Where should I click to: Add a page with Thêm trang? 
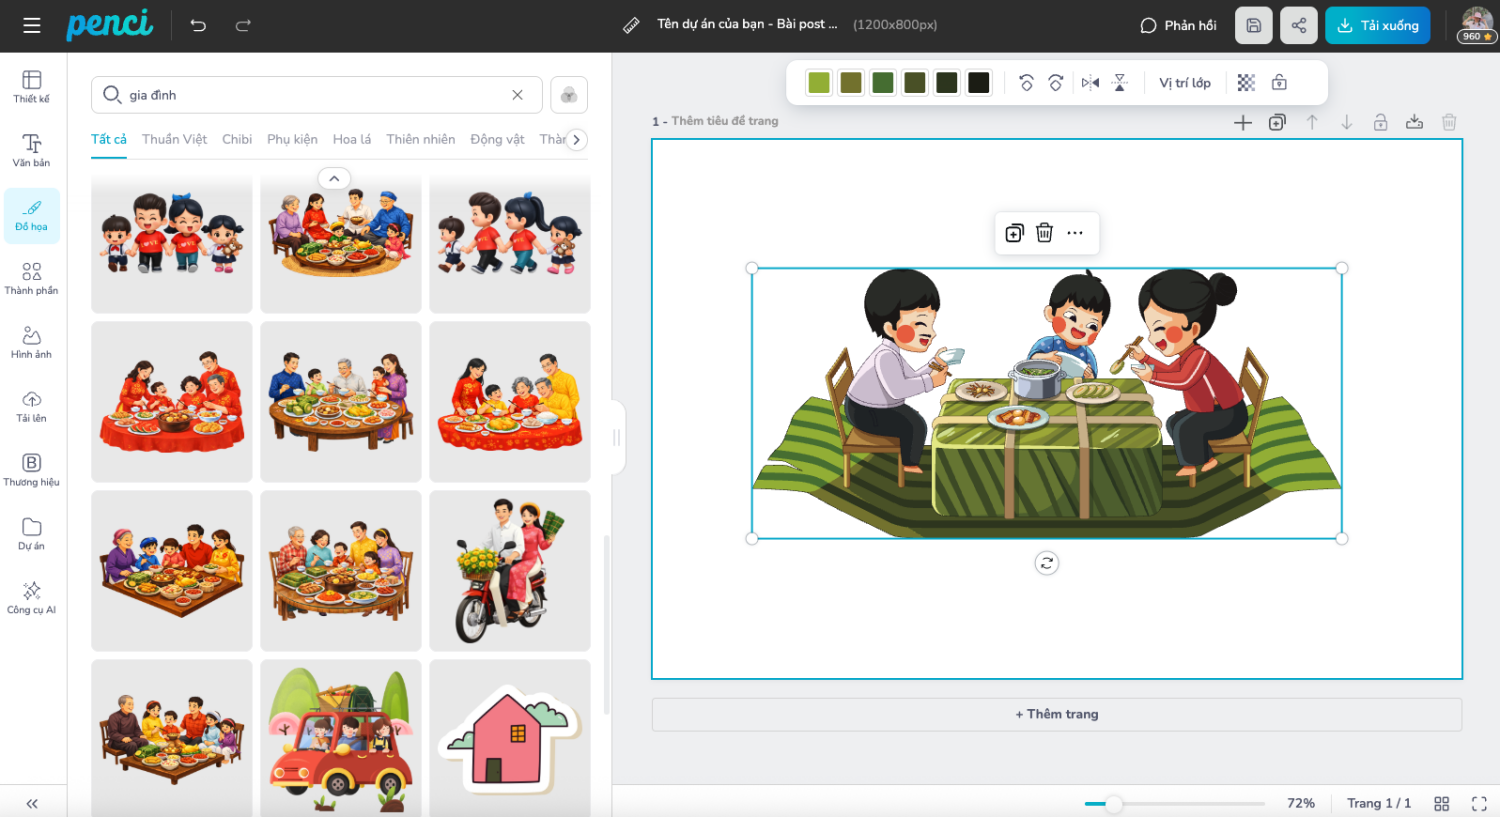pos(1056,714)
